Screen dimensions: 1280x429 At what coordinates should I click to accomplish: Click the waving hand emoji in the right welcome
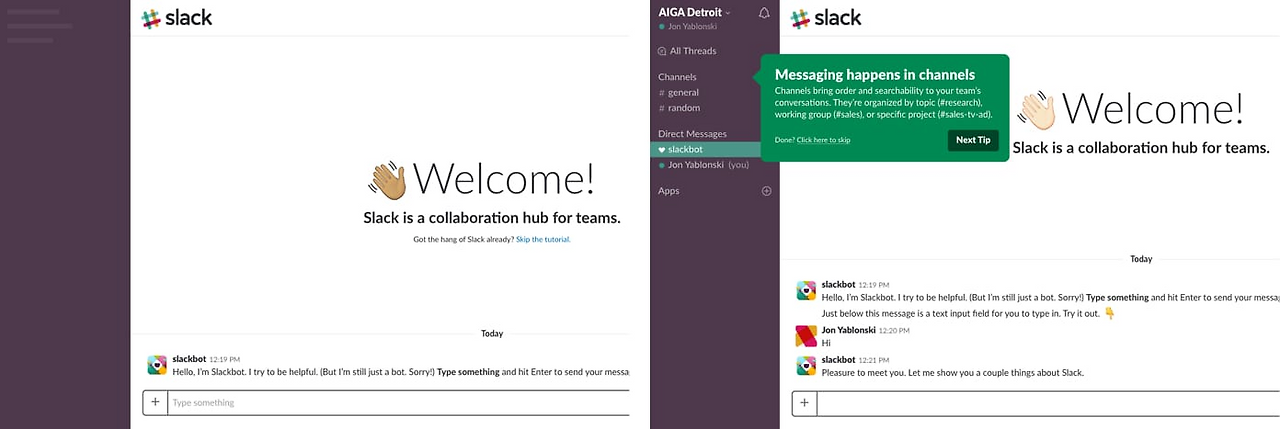pyautogui.click(x=1035, y=109)
